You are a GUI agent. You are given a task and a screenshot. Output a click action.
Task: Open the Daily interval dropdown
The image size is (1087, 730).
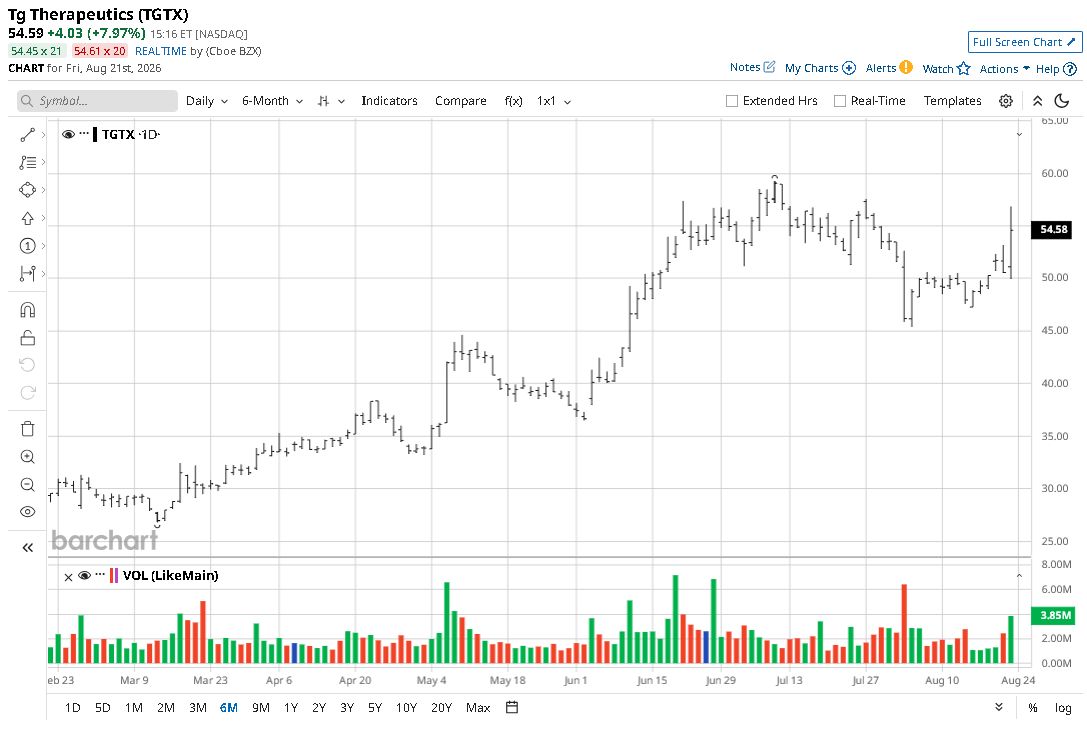click(207, 101)
